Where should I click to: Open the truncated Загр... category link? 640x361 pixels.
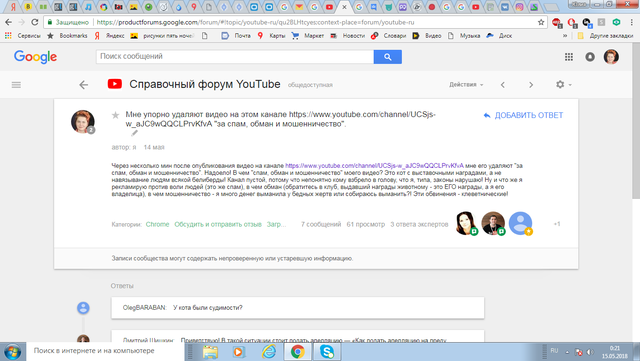[276, 224]
